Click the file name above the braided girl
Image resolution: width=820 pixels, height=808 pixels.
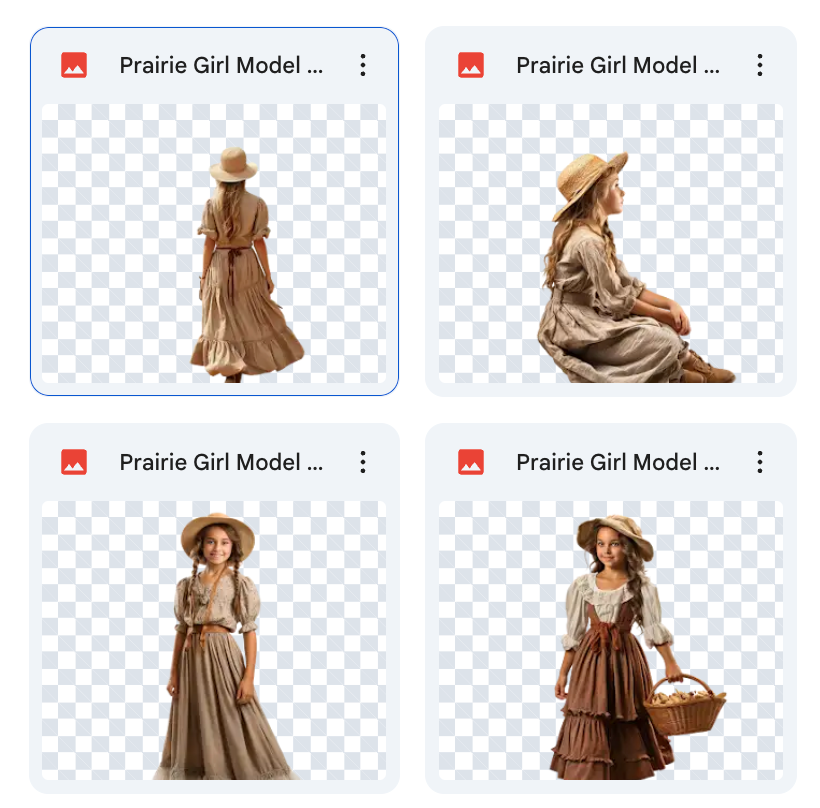pos(221,462)
